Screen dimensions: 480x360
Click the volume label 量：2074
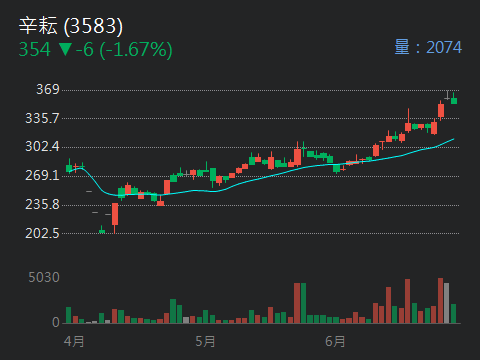click(x=428, y=47)
